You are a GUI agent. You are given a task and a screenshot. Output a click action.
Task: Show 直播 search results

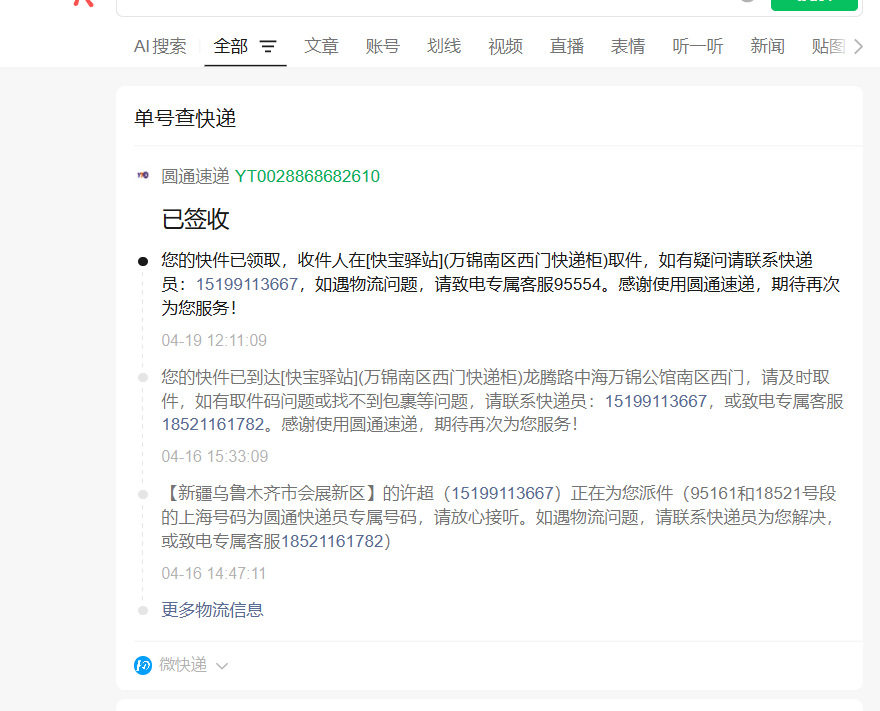click(566, 46)
